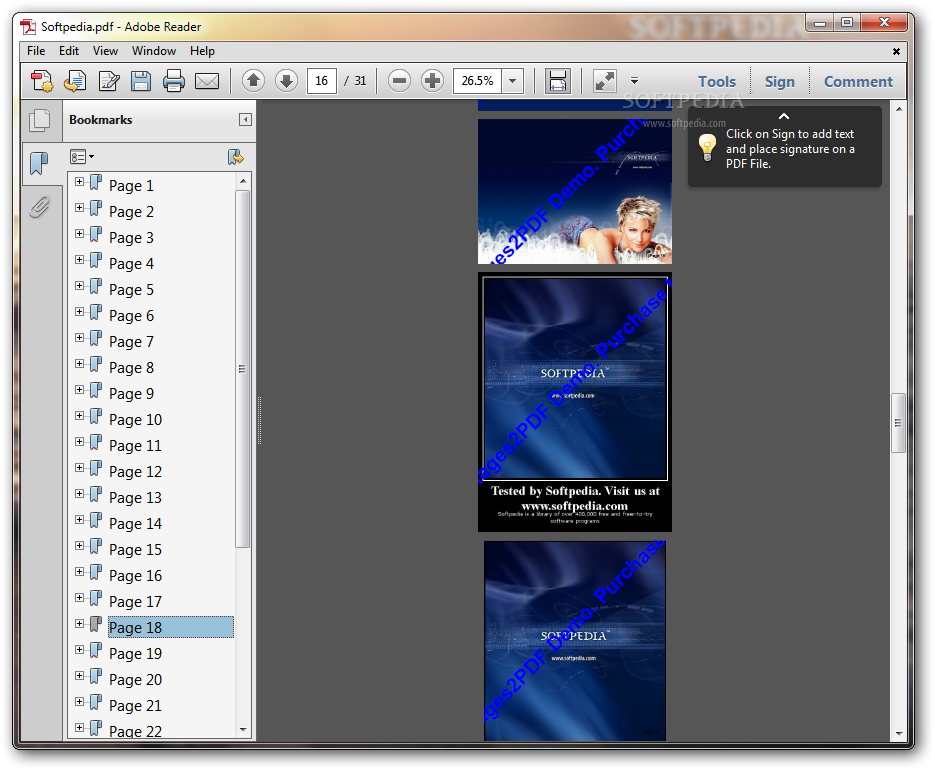935x770 pixels.
Task: Open the Window menu
Action: coord(154,51)
